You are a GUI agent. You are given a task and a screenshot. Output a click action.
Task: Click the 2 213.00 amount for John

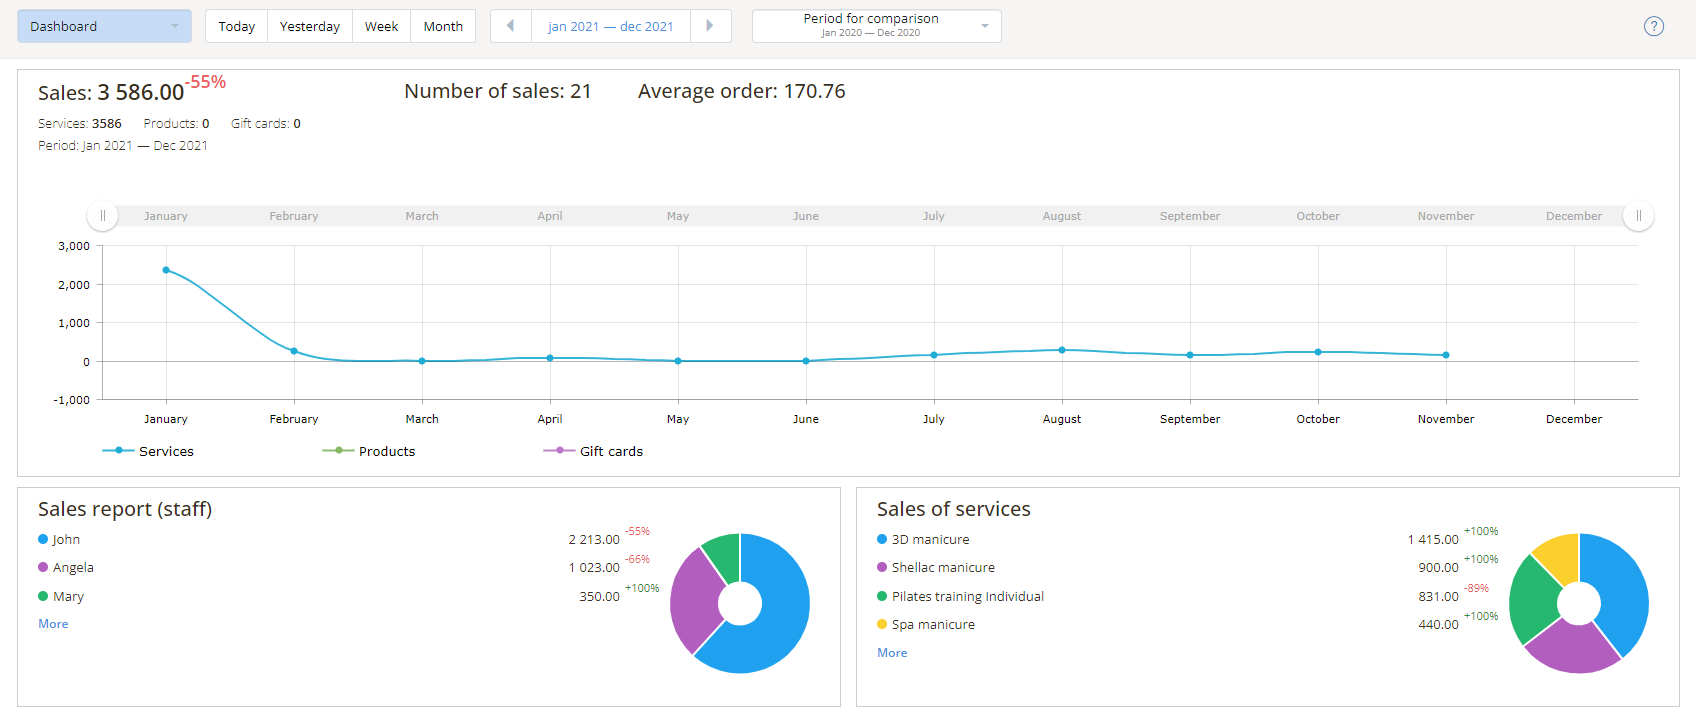click(x=594, y=539)
